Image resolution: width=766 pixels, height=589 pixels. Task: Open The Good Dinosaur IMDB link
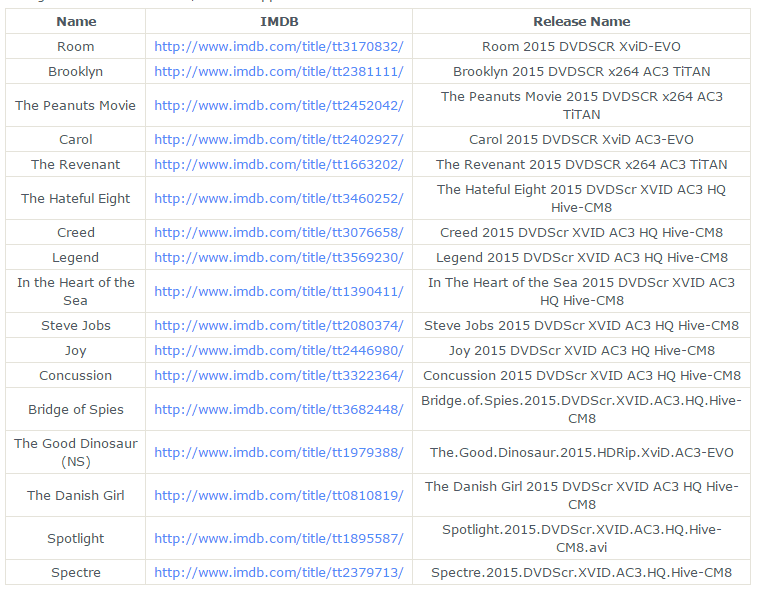[x=279, y=453]
